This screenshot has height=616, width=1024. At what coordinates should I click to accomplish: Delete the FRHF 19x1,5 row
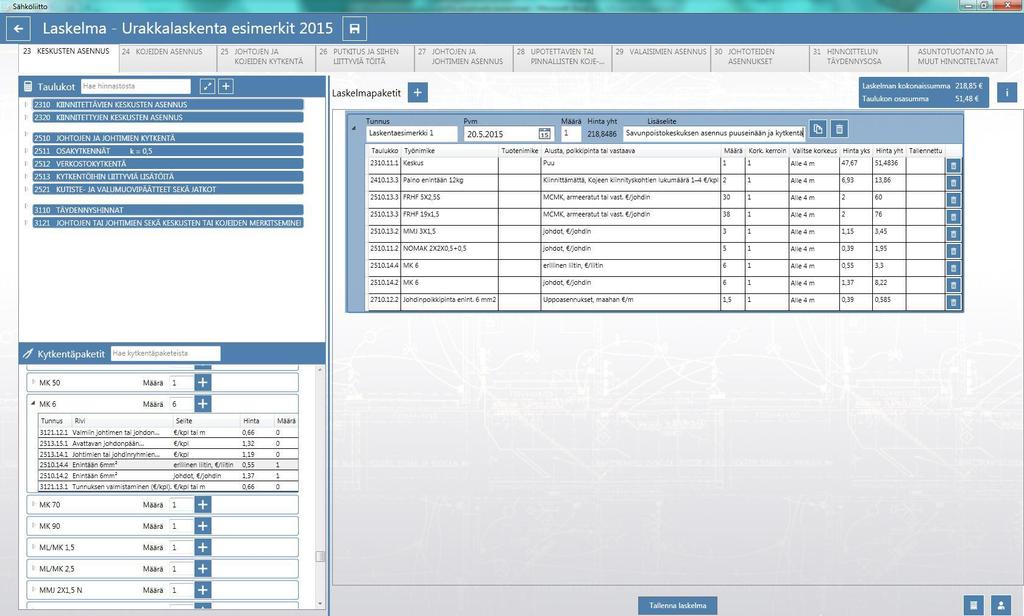tap(953, 217)
